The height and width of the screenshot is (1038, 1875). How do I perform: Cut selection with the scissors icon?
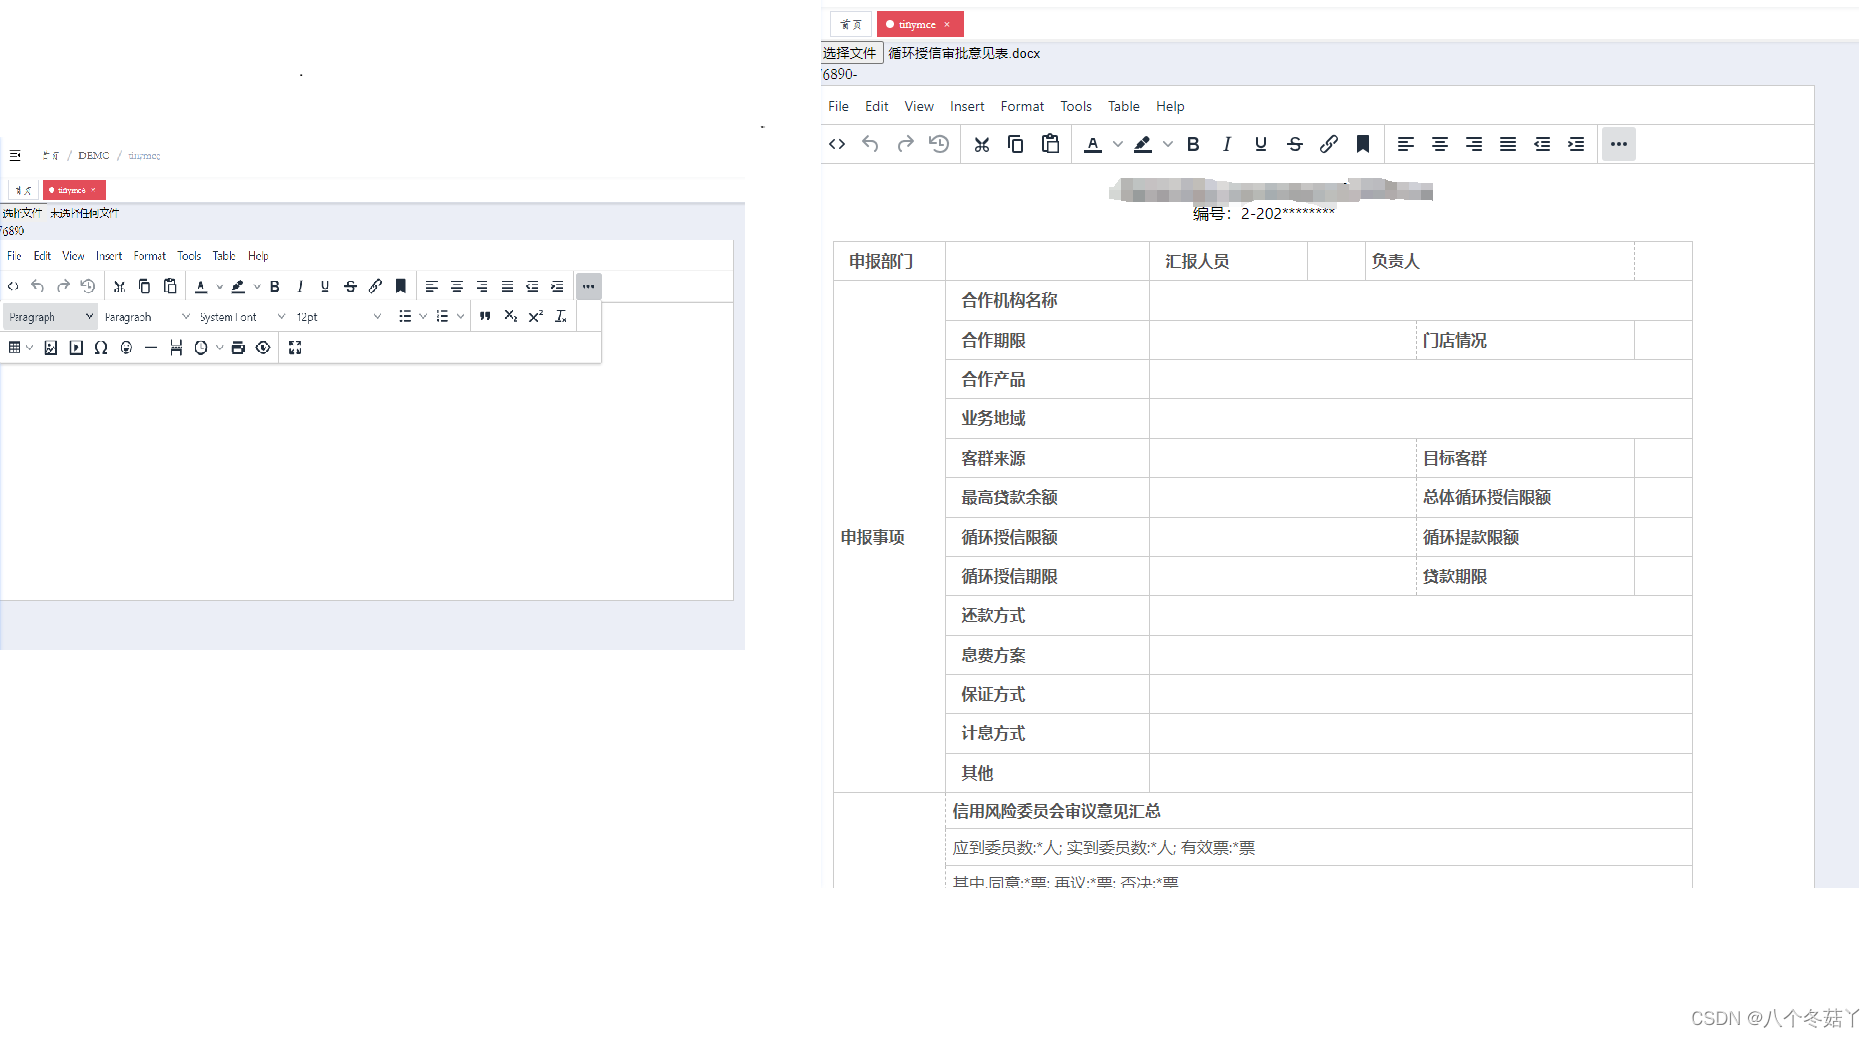(982, 144)
